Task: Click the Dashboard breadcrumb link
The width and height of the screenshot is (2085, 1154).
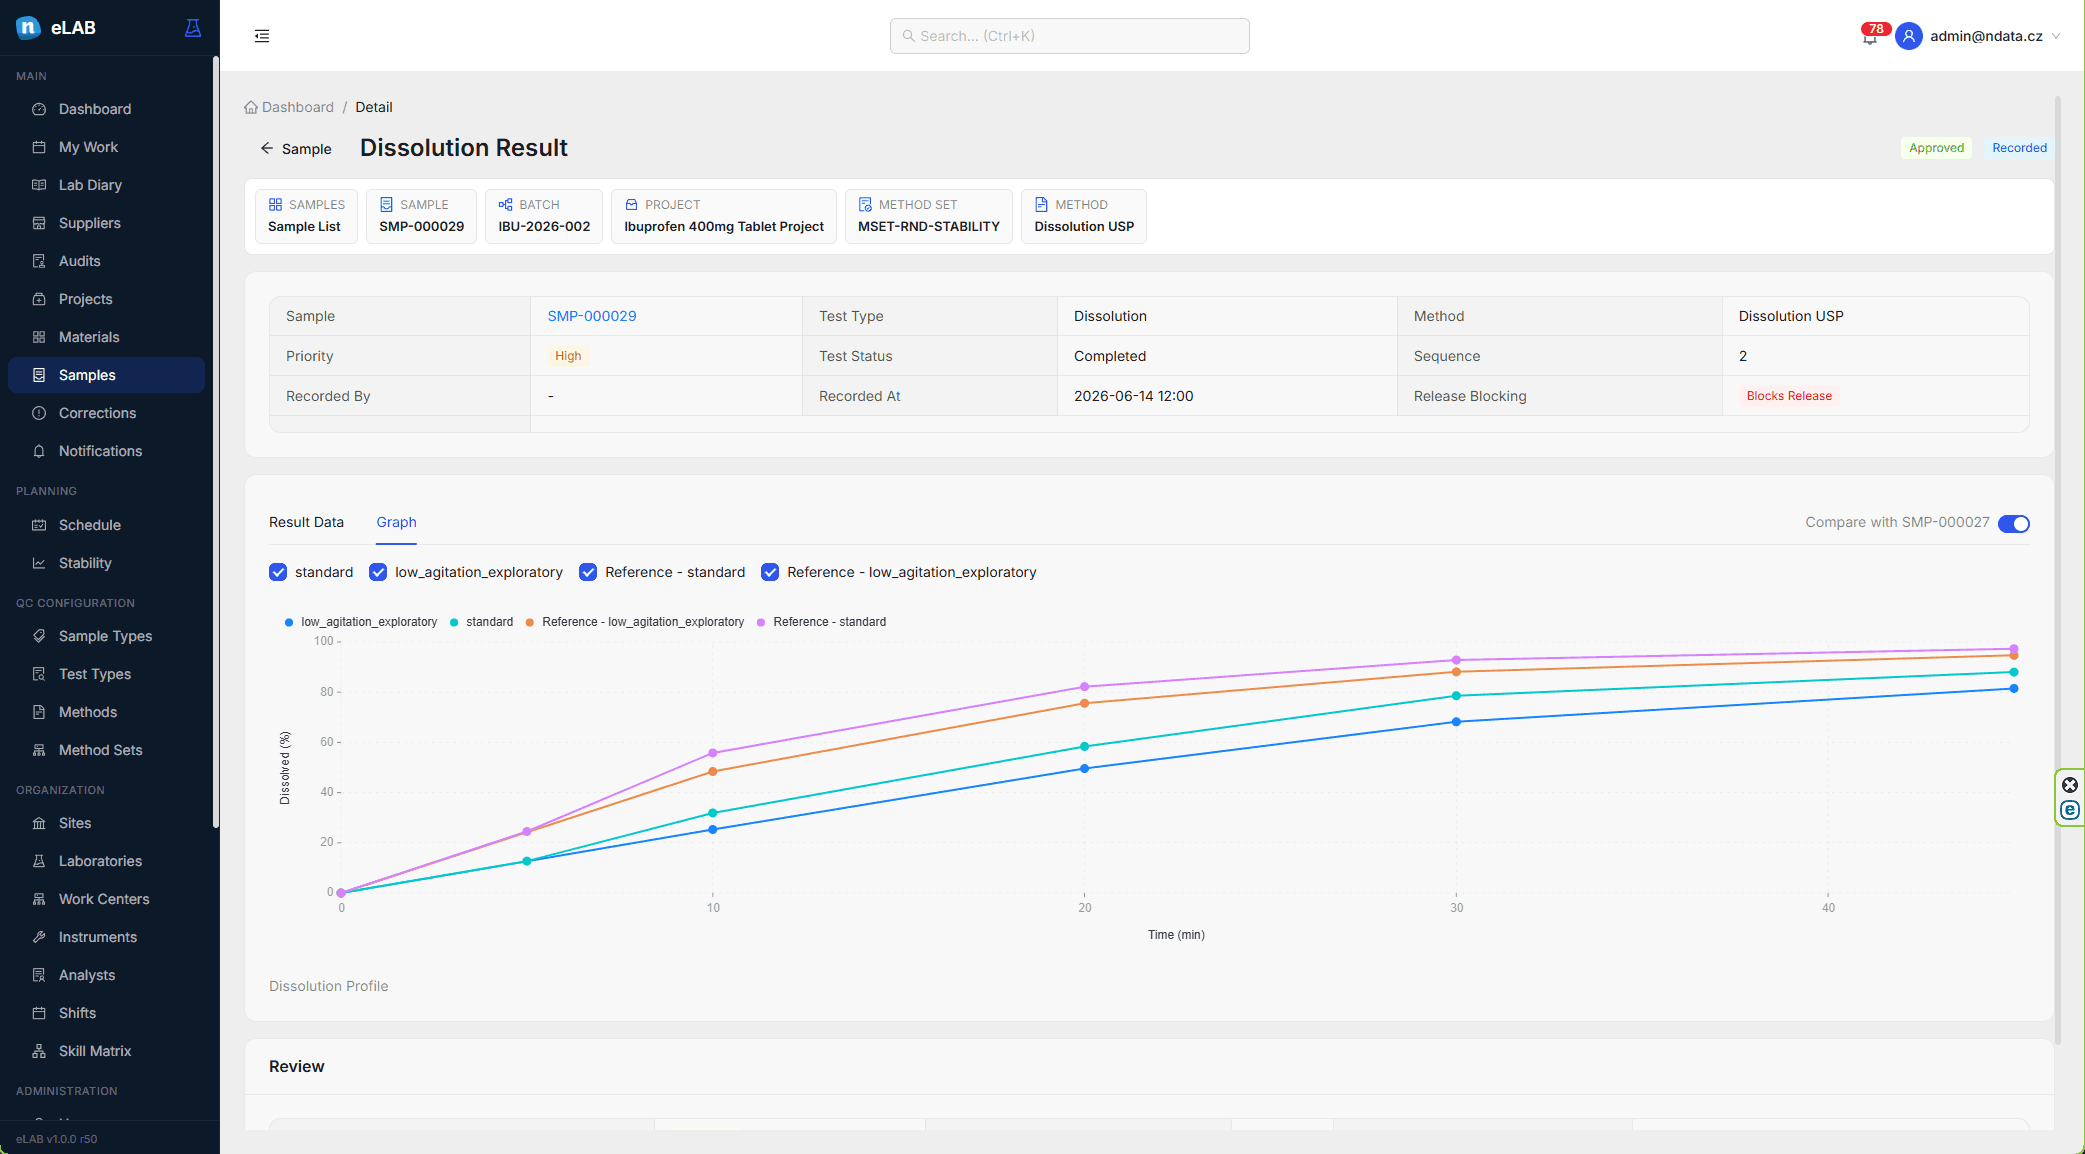Action: coord(289,107)
